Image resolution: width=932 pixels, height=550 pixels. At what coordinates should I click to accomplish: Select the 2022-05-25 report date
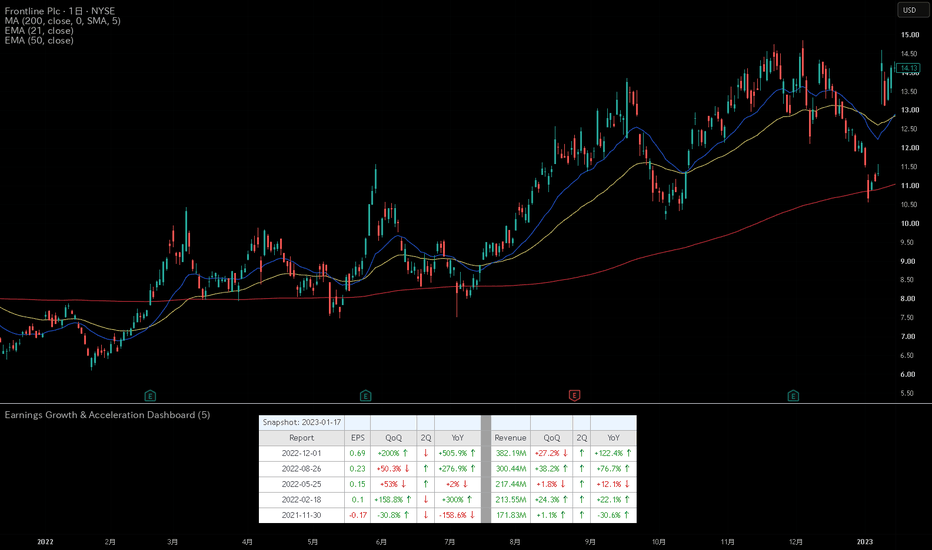[301, 484]
